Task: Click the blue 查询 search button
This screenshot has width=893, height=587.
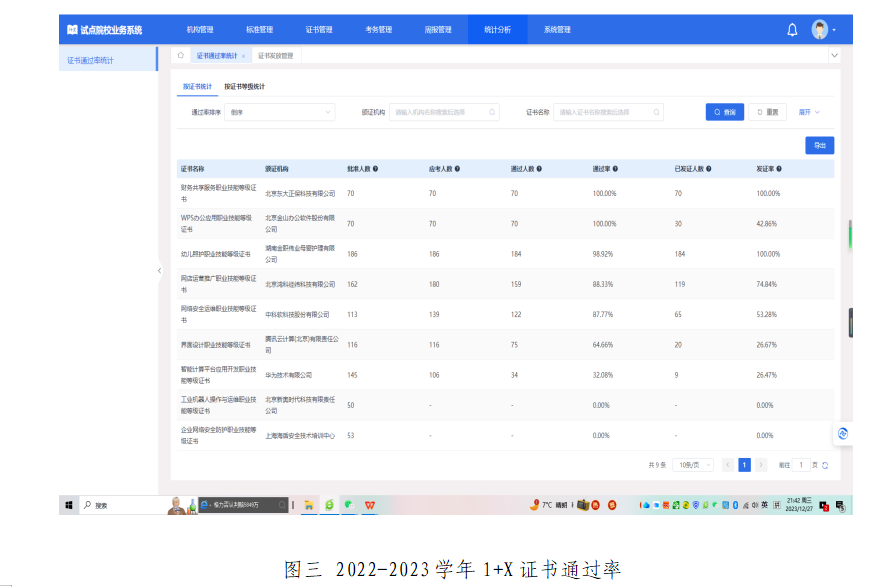Action: coord(725,112)
